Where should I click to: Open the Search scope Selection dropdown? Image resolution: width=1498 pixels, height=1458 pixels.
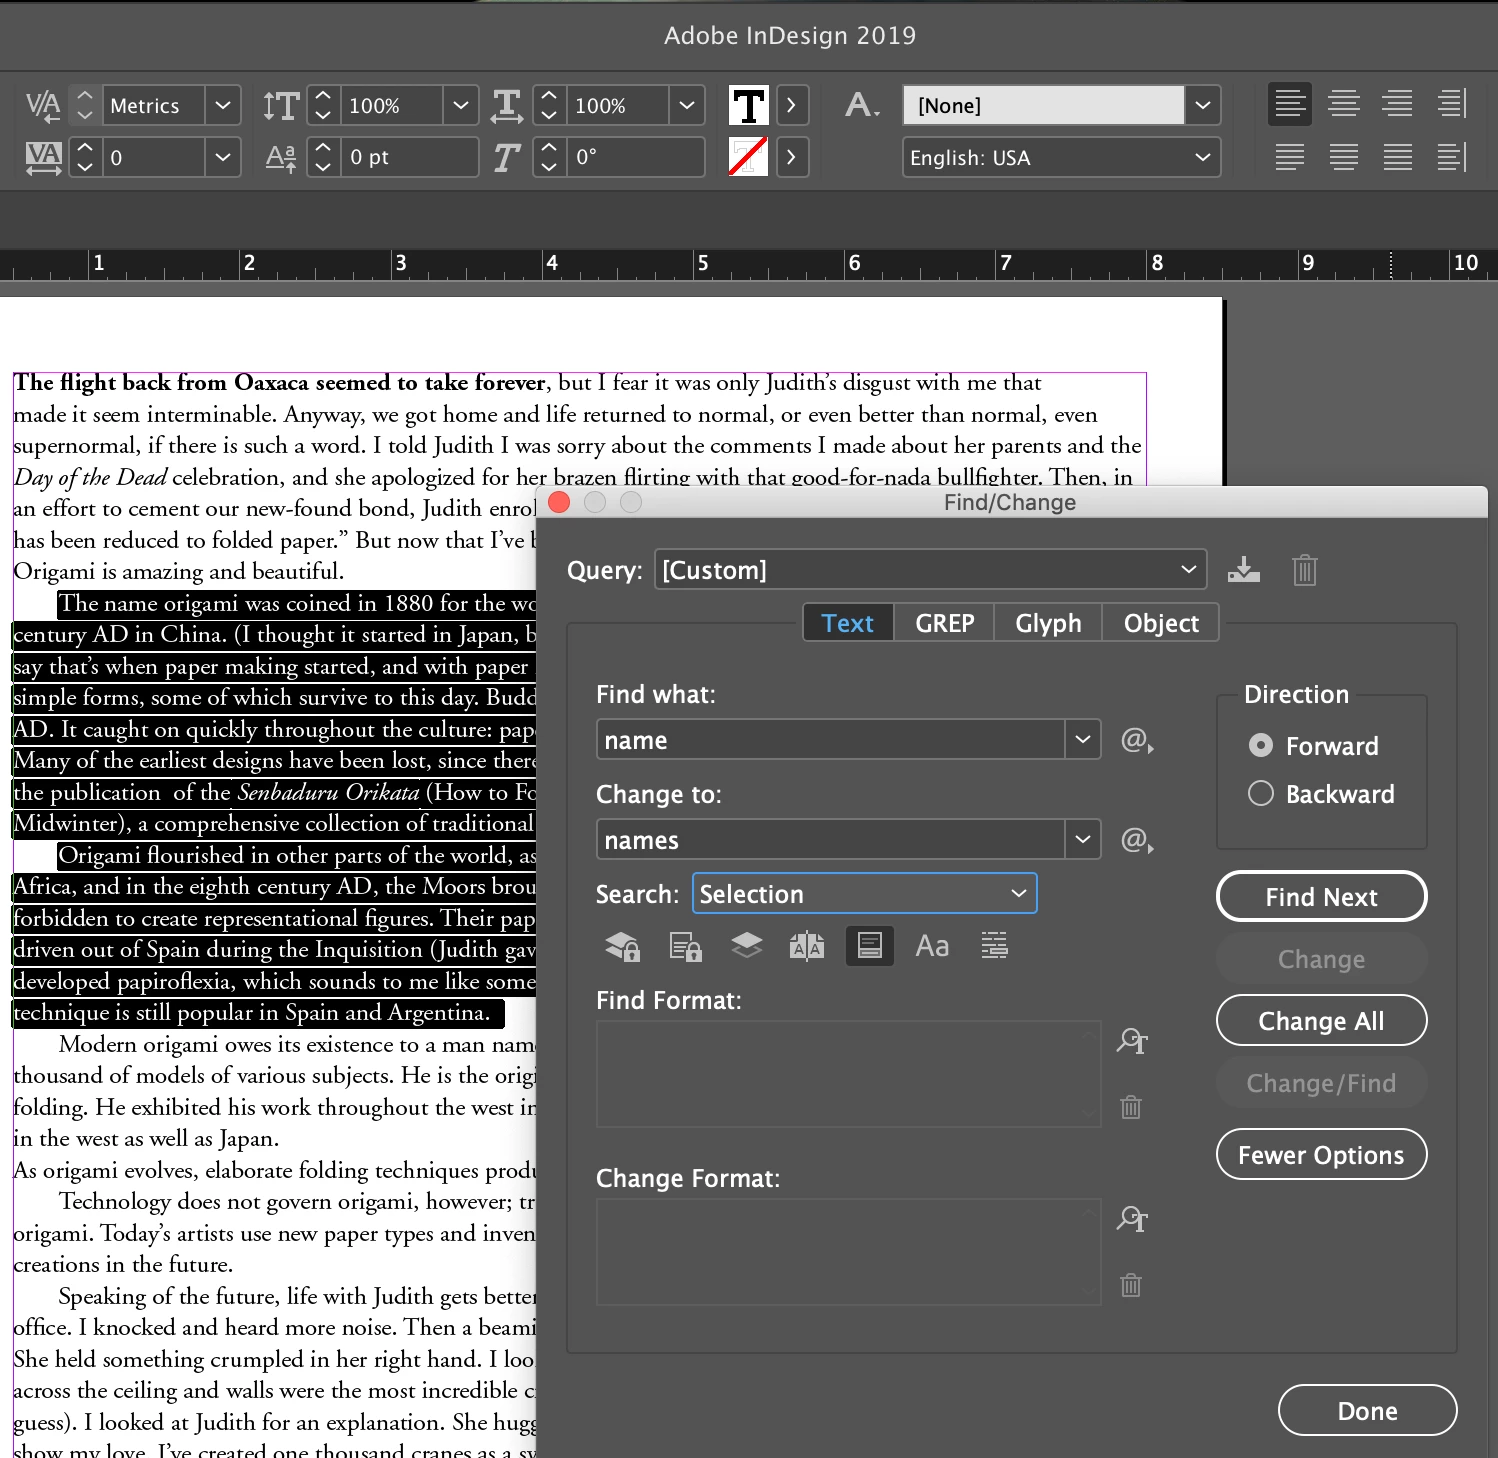tap(865, 894)
